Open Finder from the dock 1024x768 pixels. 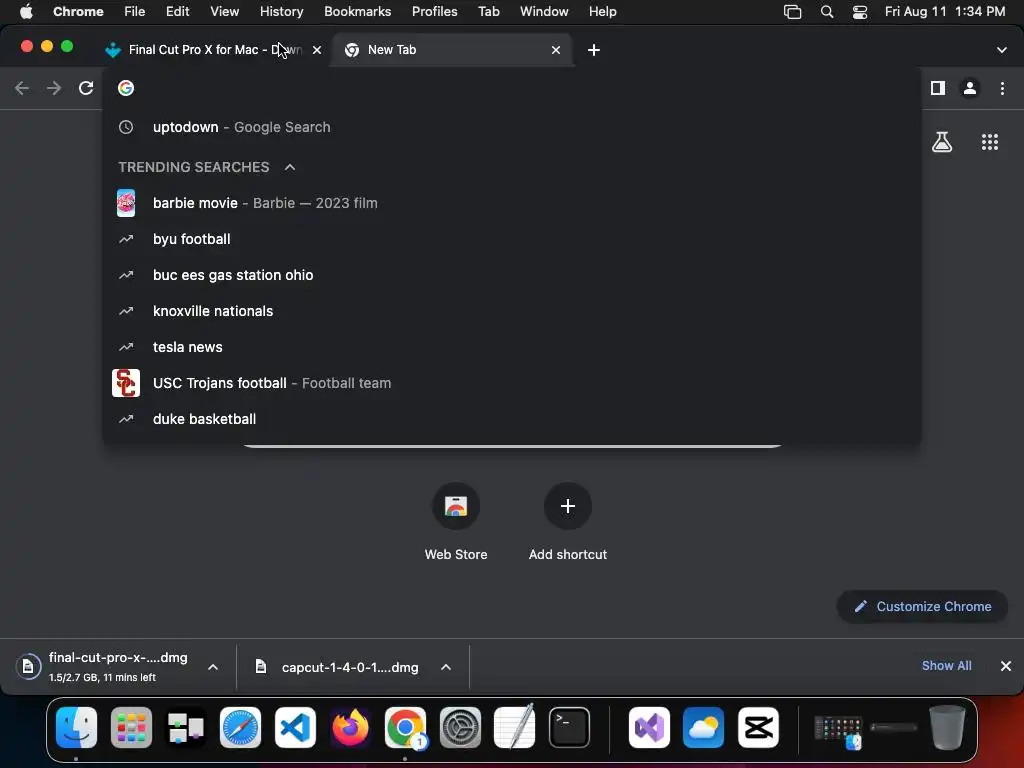click(76, 728)
